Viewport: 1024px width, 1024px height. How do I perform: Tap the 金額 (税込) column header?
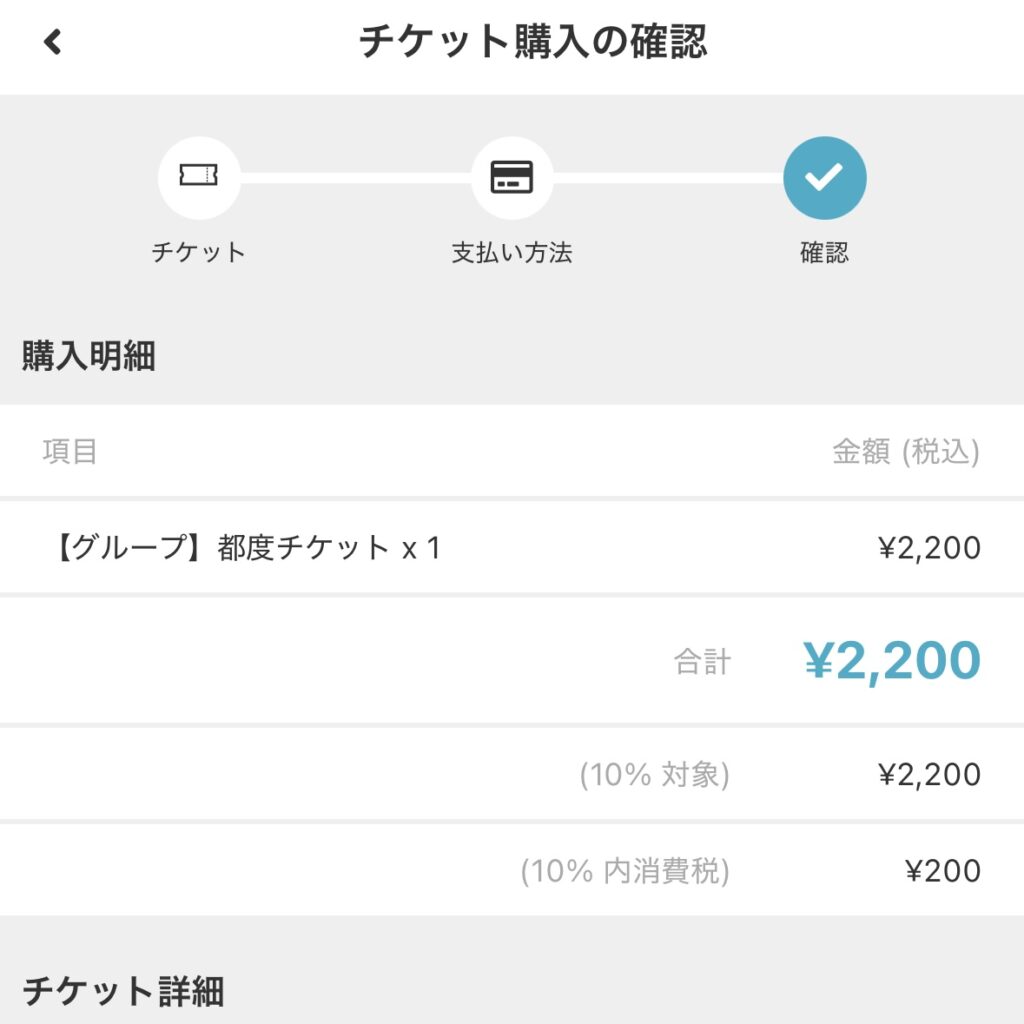pos(906,451)
